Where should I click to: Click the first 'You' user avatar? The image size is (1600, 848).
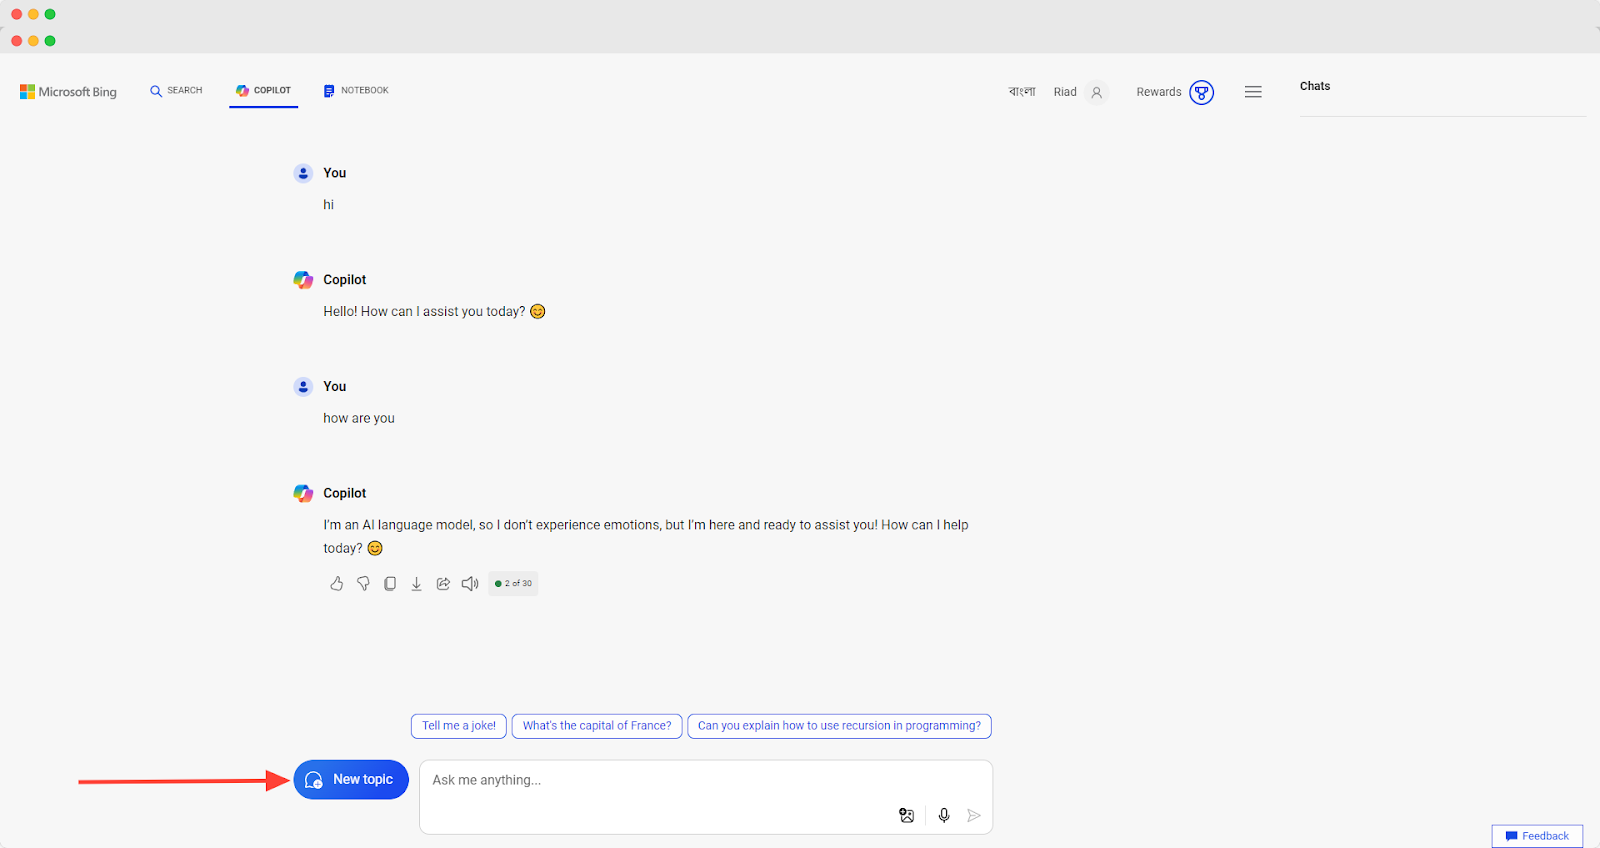point(303,173)
